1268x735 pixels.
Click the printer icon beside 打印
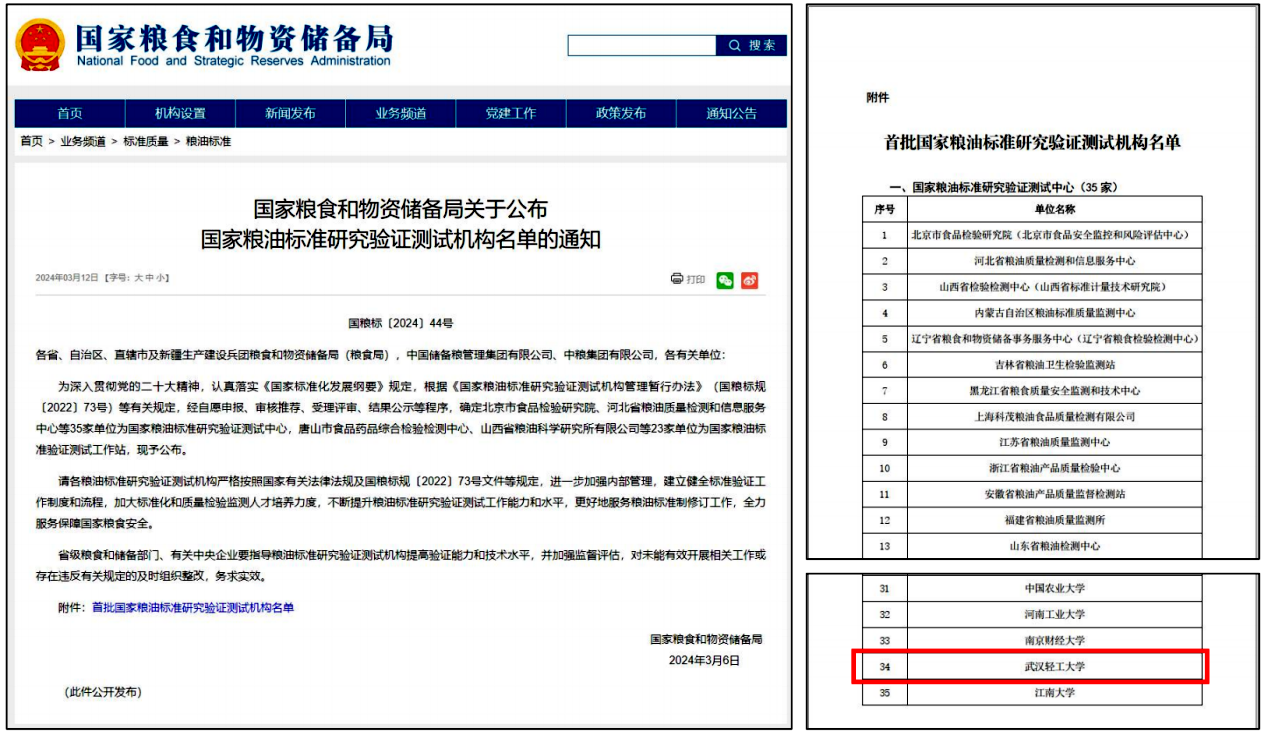click(x=677, y=279)
